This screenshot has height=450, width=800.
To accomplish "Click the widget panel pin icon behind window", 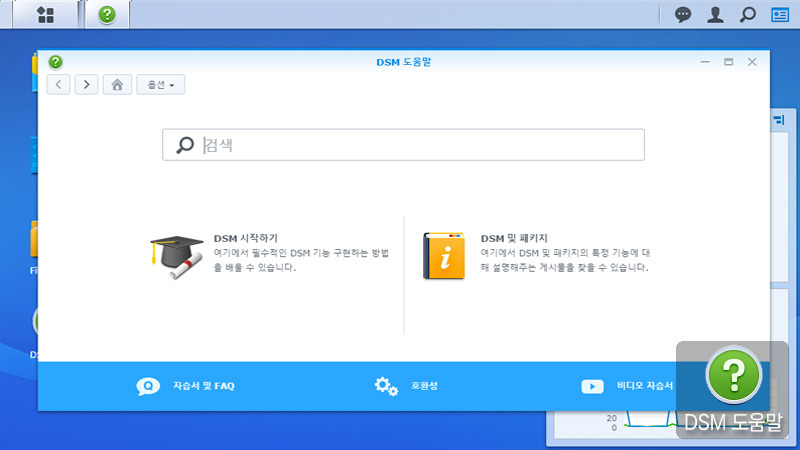I will (x=779, y=120).
